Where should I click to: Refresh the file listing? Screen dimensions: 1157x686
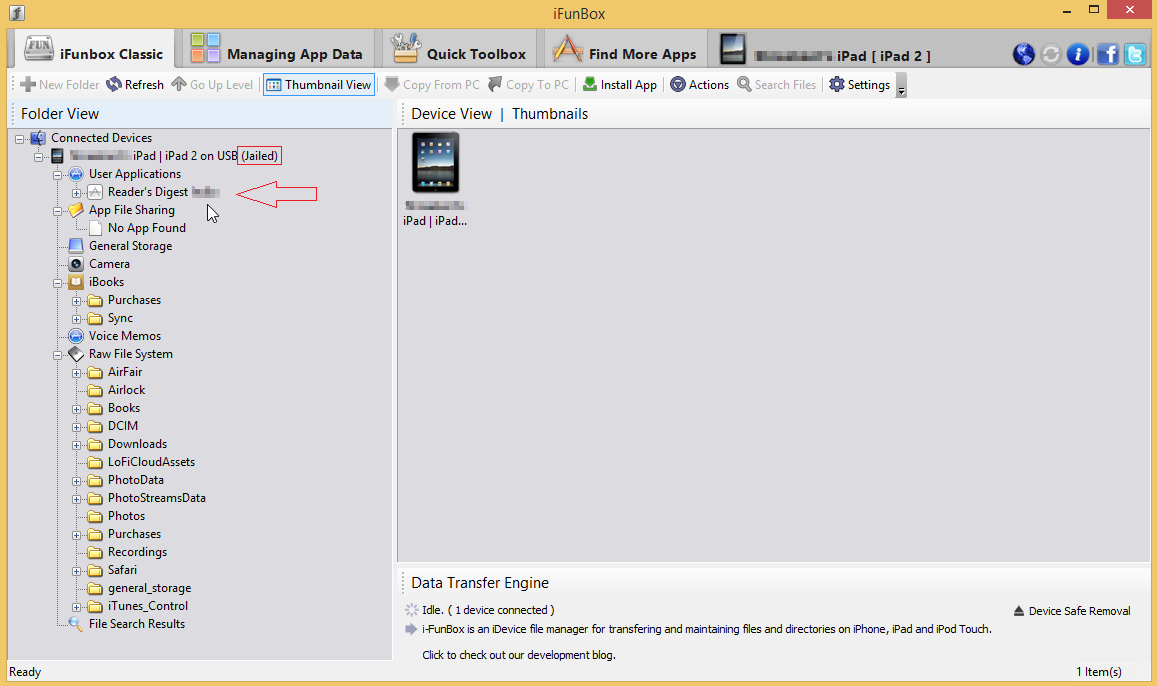[x=135, y=85]
